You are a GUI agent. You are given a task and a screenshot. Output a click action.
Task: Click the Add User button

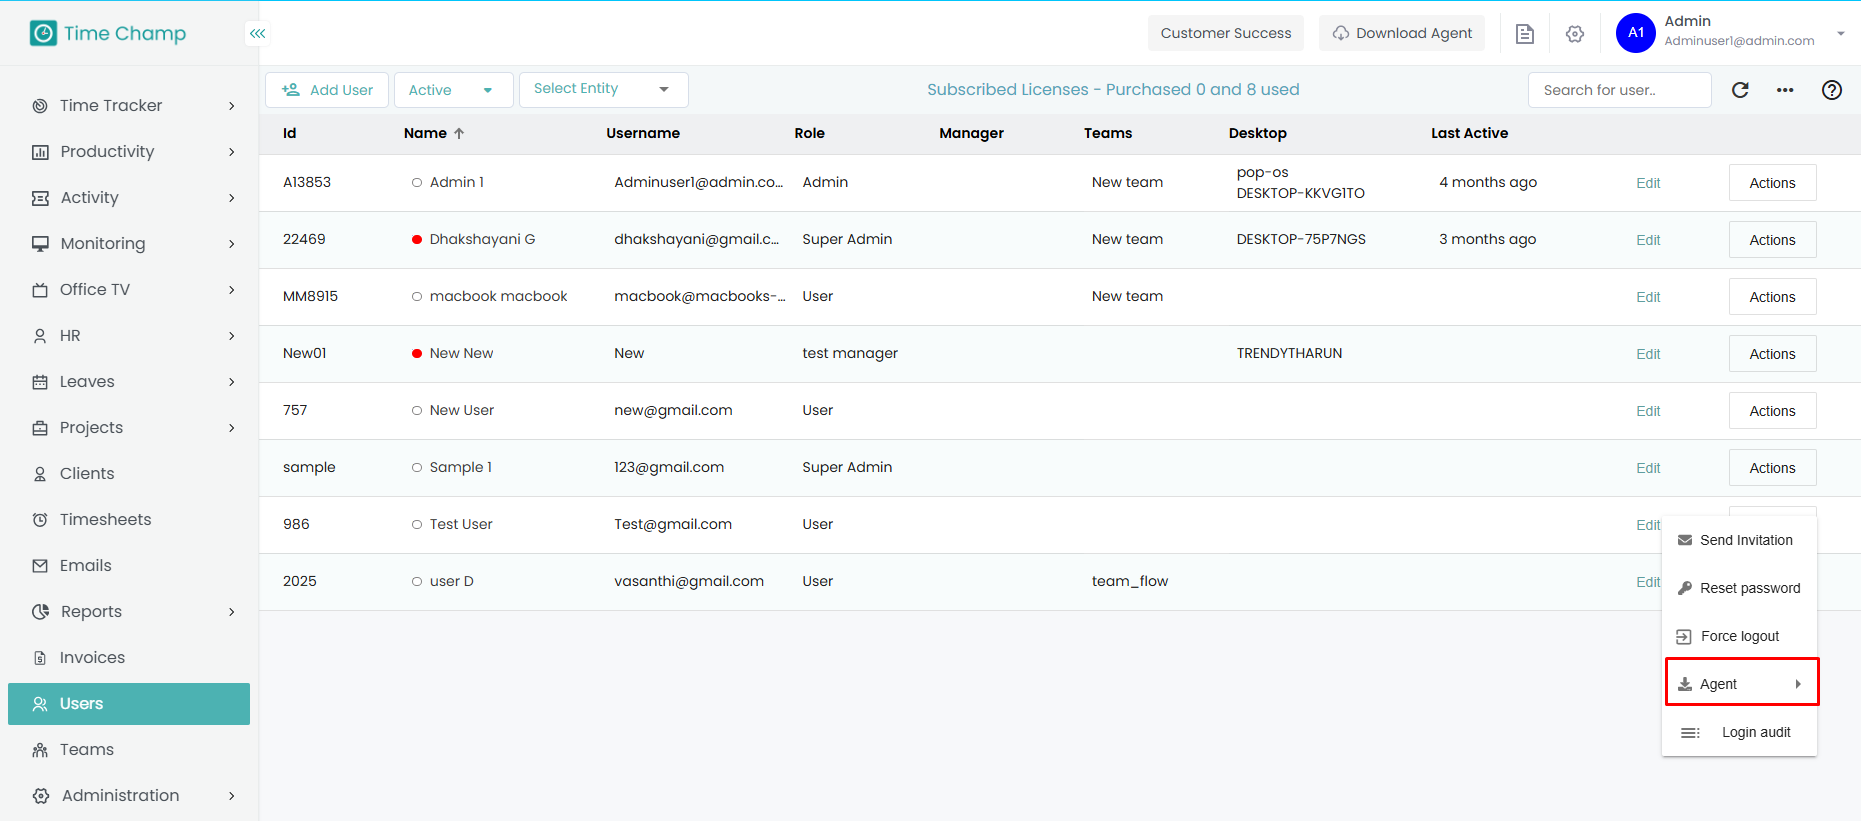point(327,90)
